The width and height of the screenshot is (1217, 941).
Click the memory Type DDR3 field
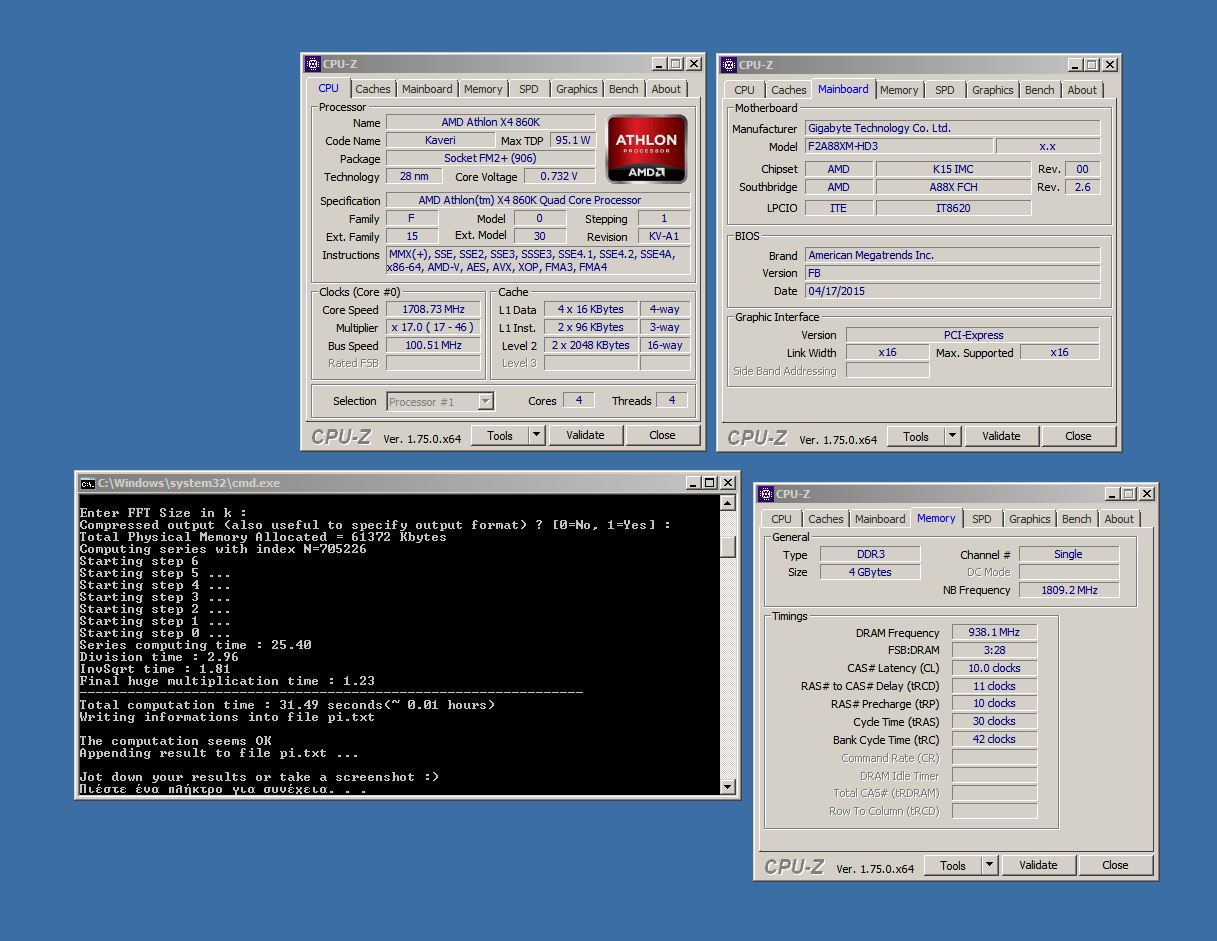tap(869, 554)
